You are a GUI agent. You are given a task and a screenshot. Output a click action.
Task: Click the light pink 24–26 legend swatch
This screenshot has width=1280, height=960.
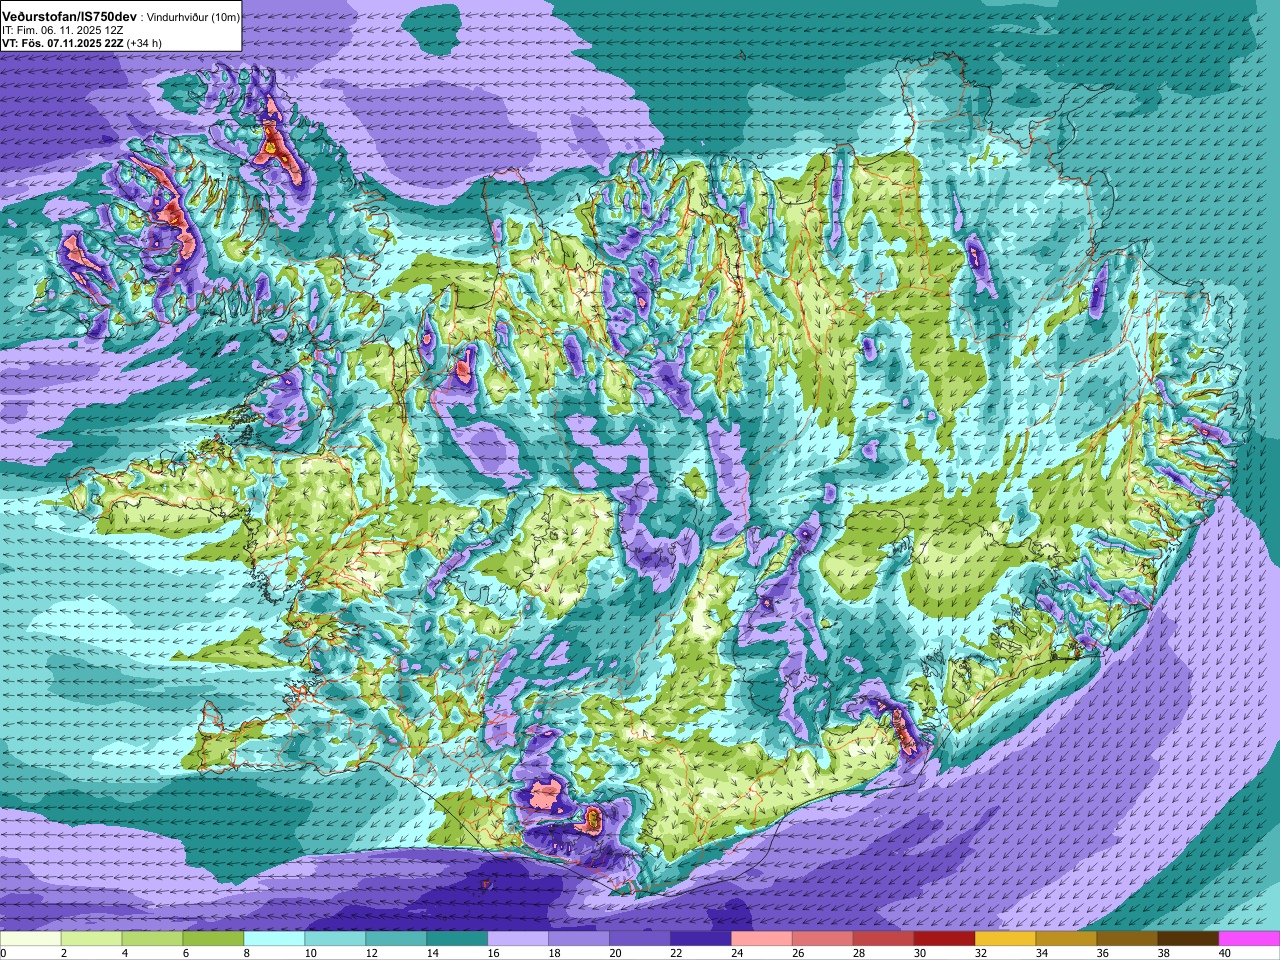pyautogui.click(x=763, y=940)
